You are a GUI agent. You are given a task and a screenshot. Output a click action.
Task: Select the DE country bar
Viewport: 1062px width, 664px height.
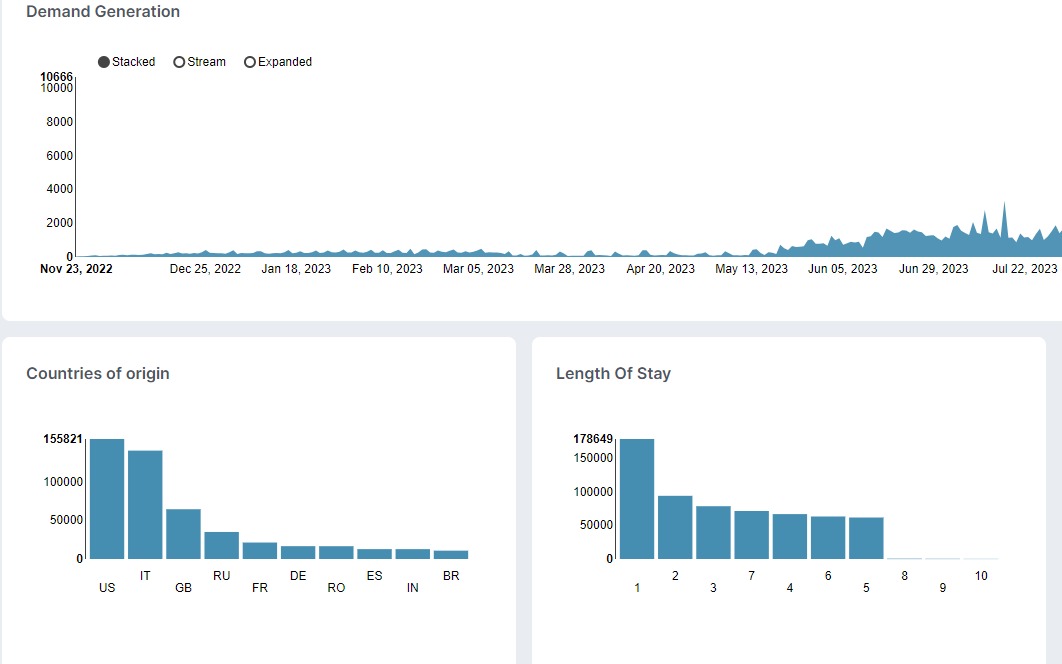click(x=298, y=552)
